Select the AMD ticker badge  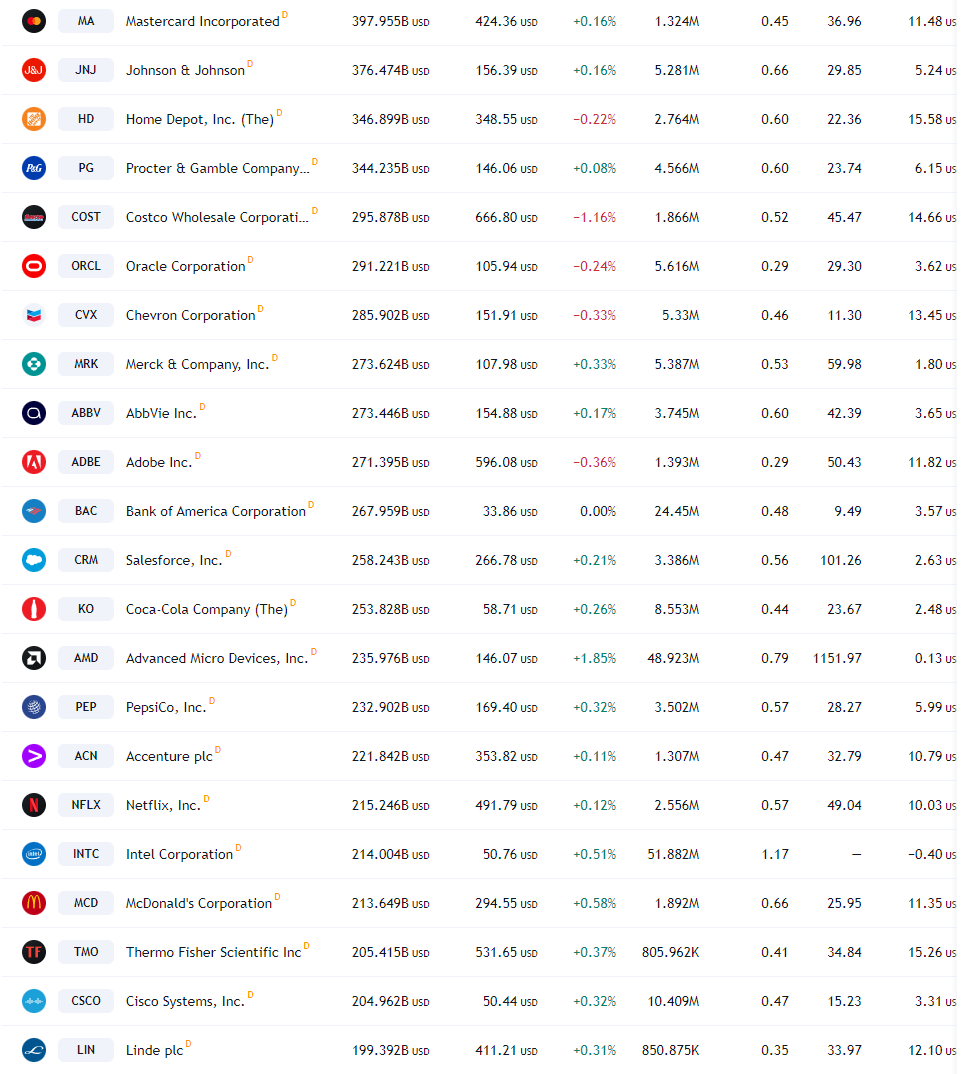(86, 658)
